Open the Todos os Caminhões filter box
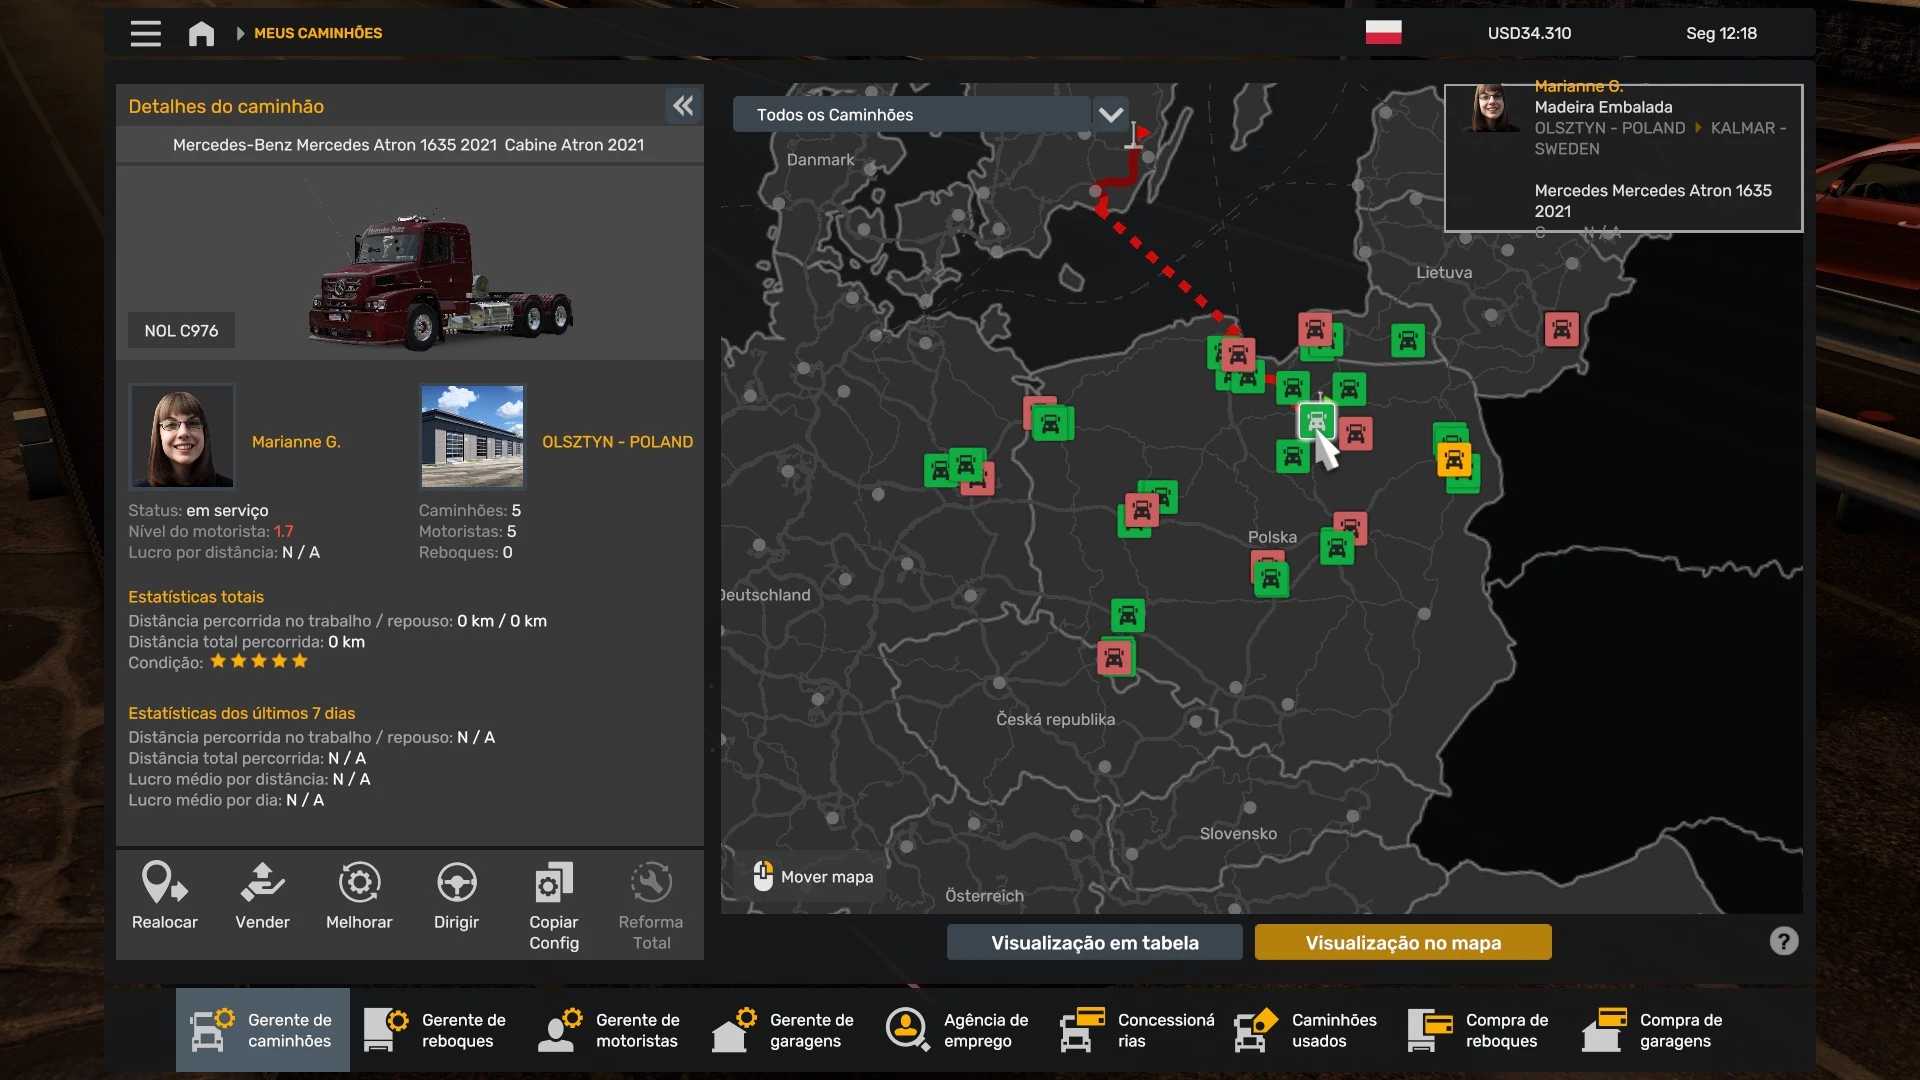Image resolution: width=1920 pixels, height=1080 pixels. point(910,114)
